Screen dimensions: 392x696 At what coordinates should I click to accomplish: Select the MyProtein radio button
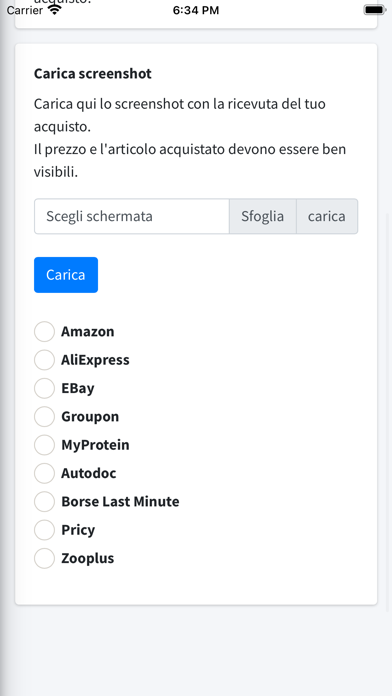(x=44, y=445)
